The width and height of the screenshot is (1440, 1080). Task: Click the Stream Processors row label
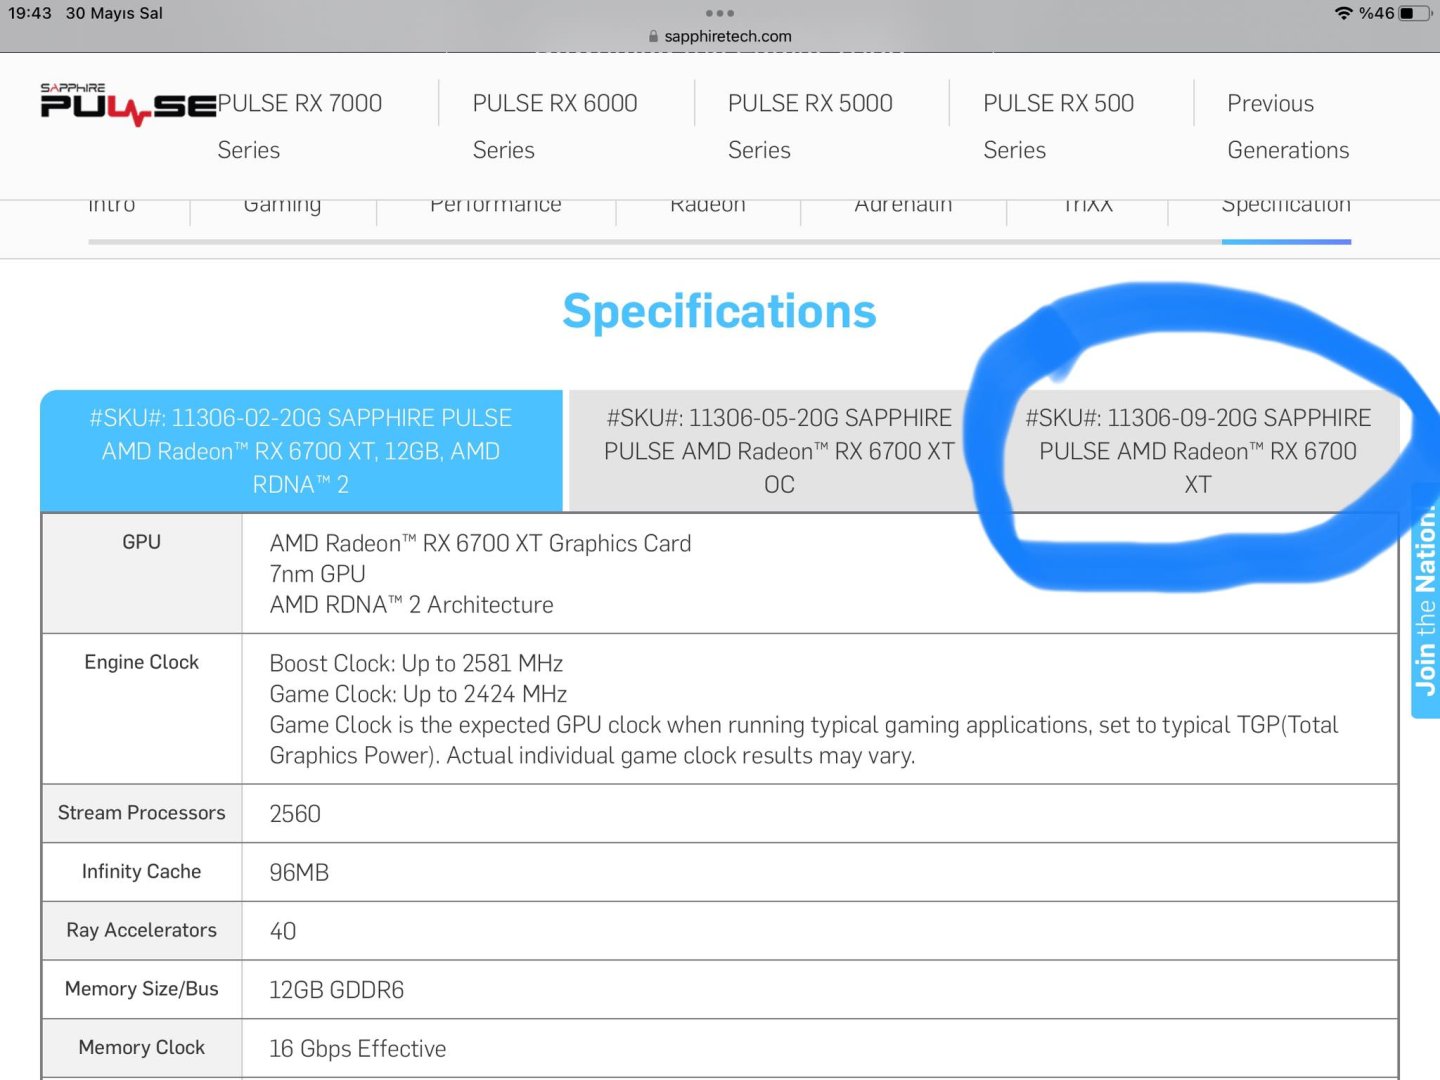[x=142, y=813]
